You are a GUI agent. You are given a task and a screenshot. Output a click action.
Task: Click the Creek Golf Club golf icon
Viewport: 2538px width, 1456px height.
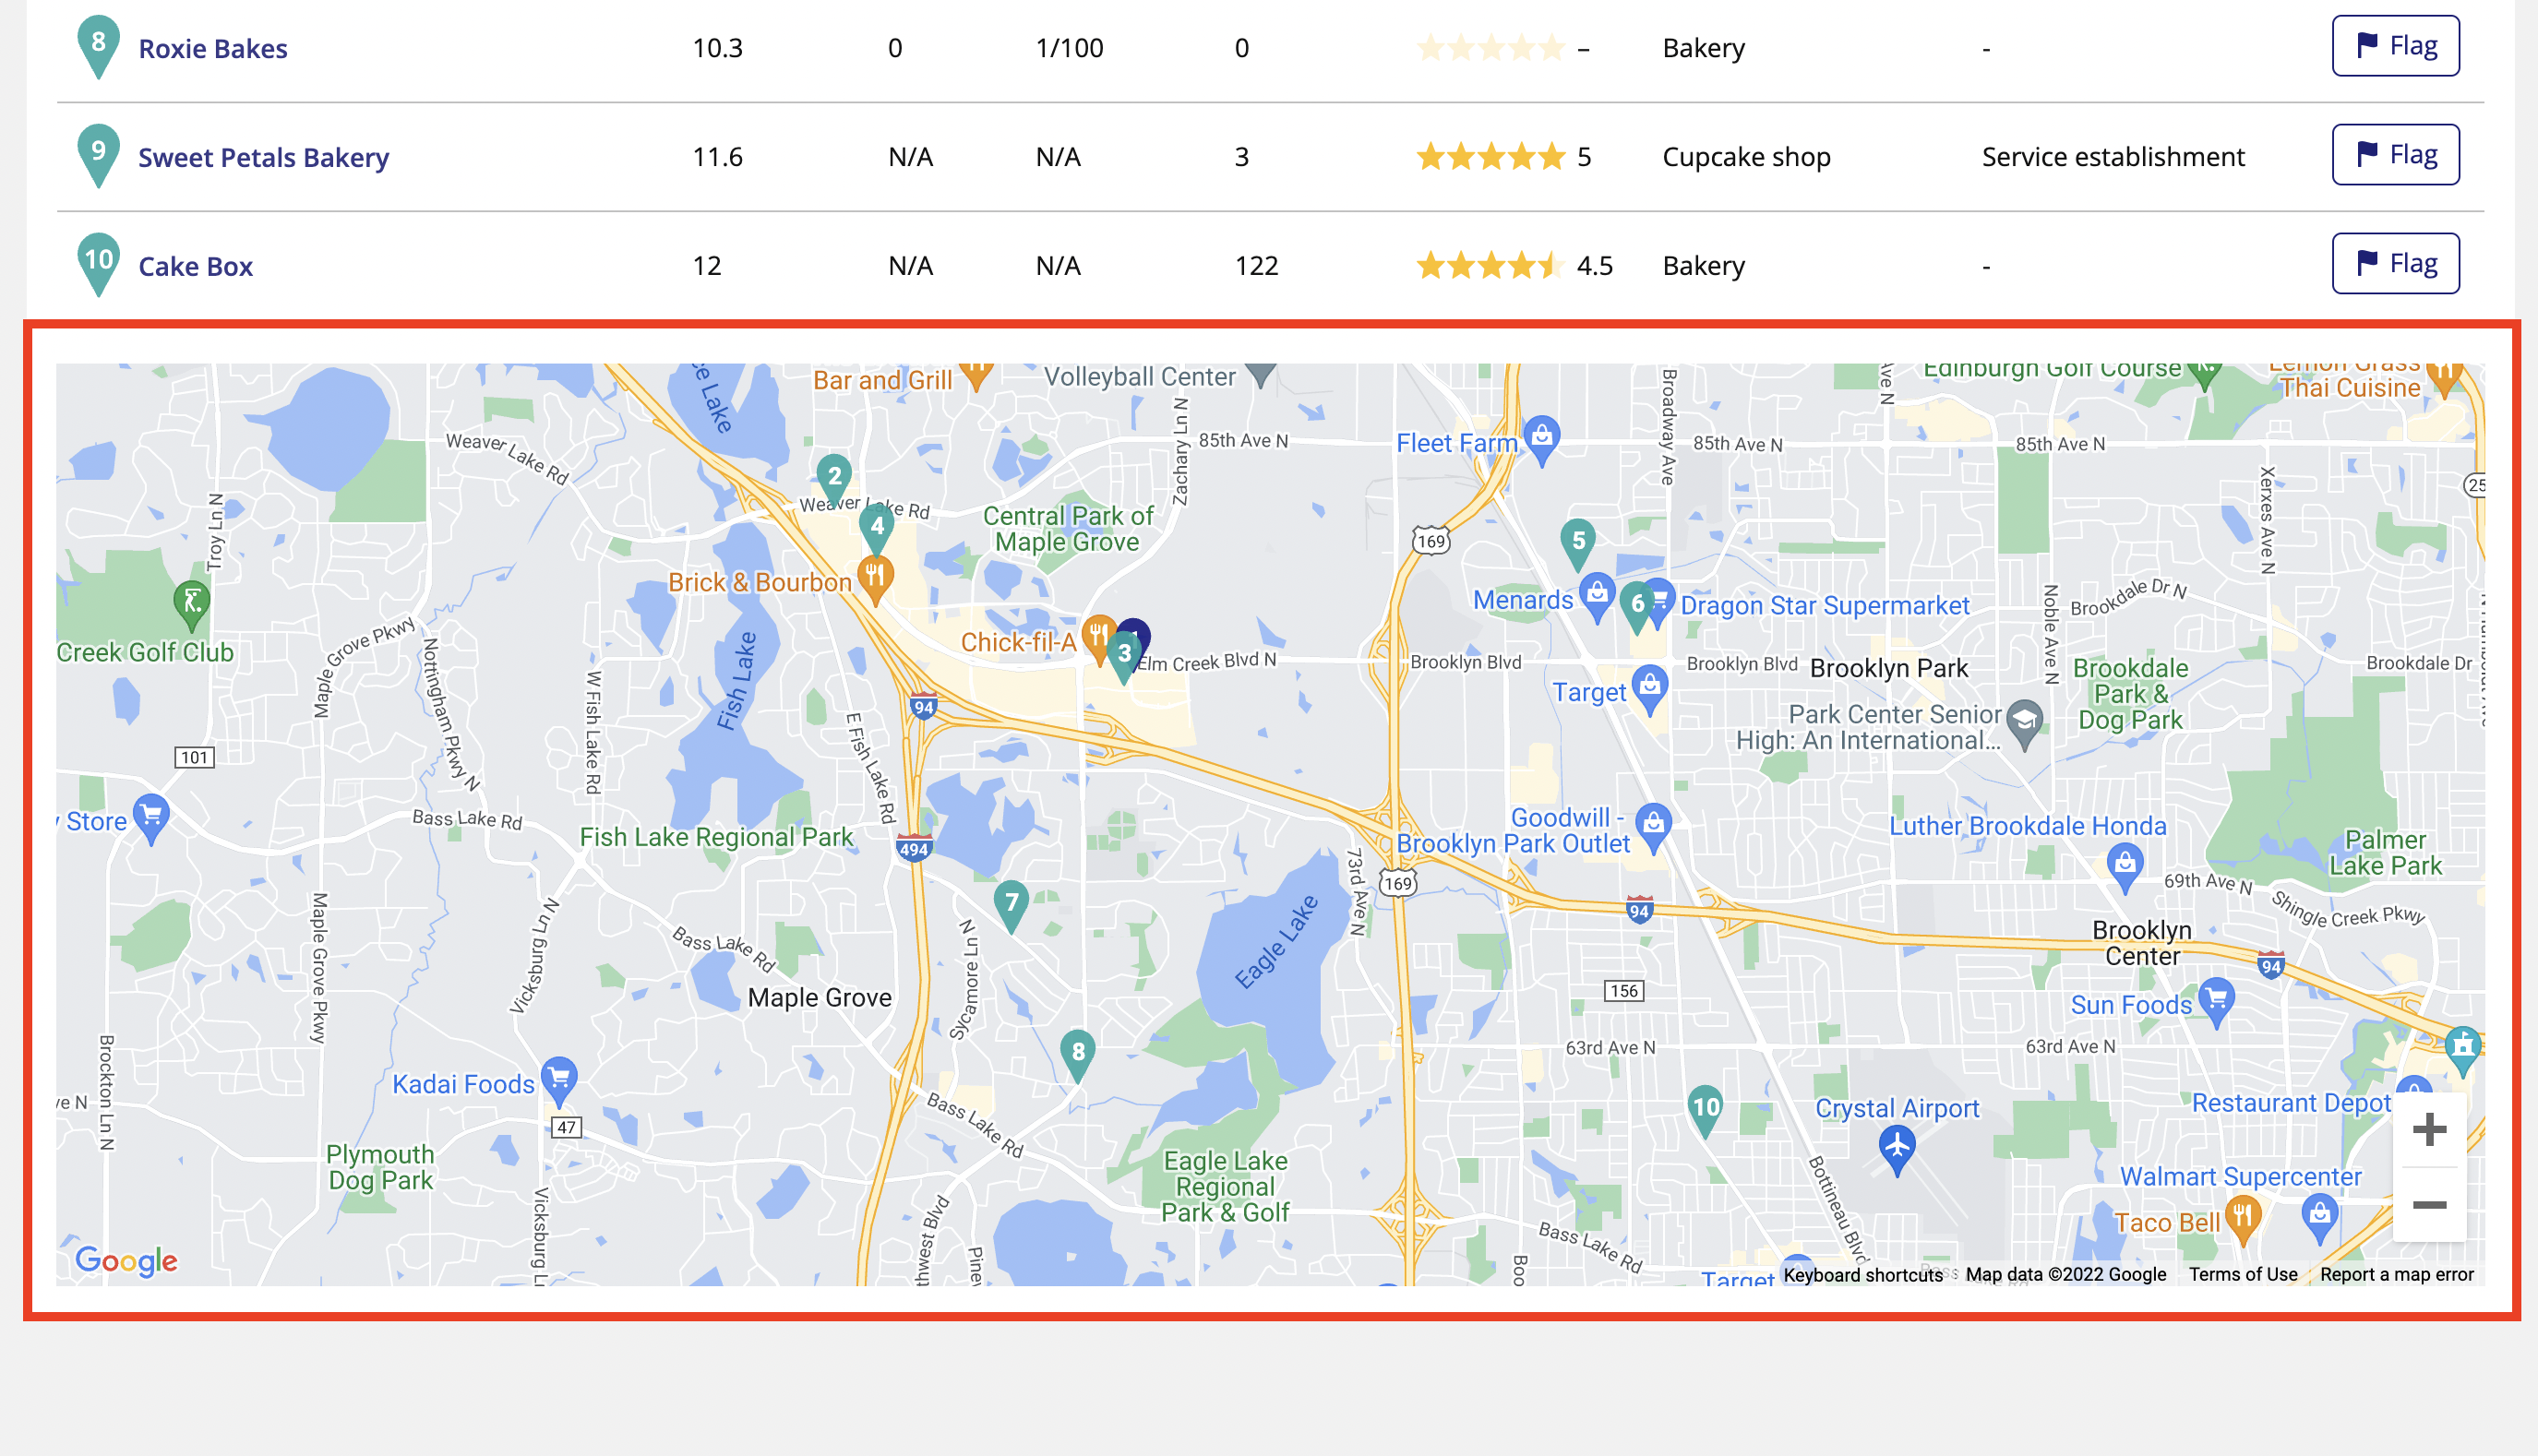pos(192,605)
